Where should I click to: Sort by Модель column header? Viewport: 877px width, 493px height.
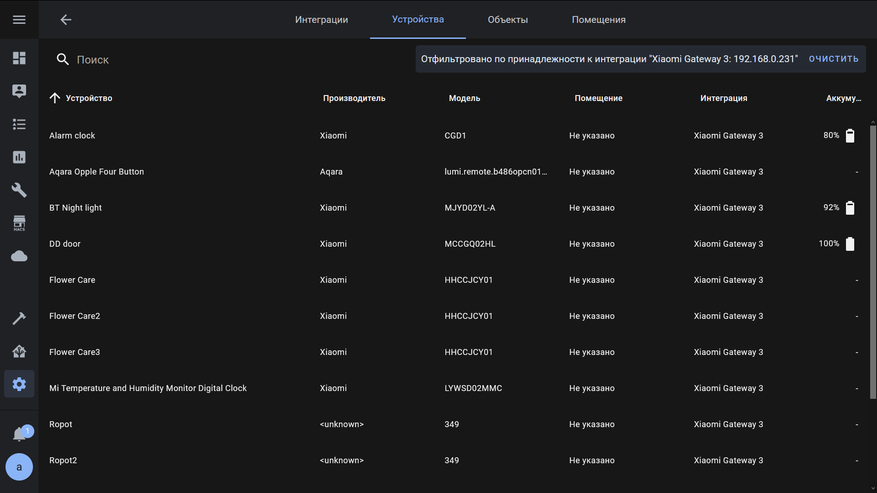pos(464,98)
